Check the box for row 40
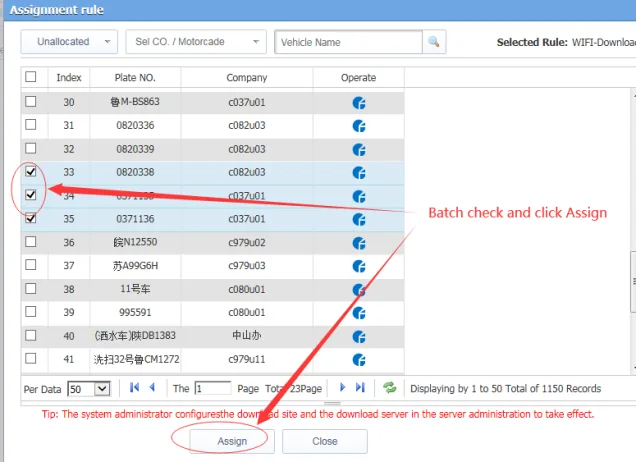This screenshot has height=462, width=636. (x=31, y=335)
